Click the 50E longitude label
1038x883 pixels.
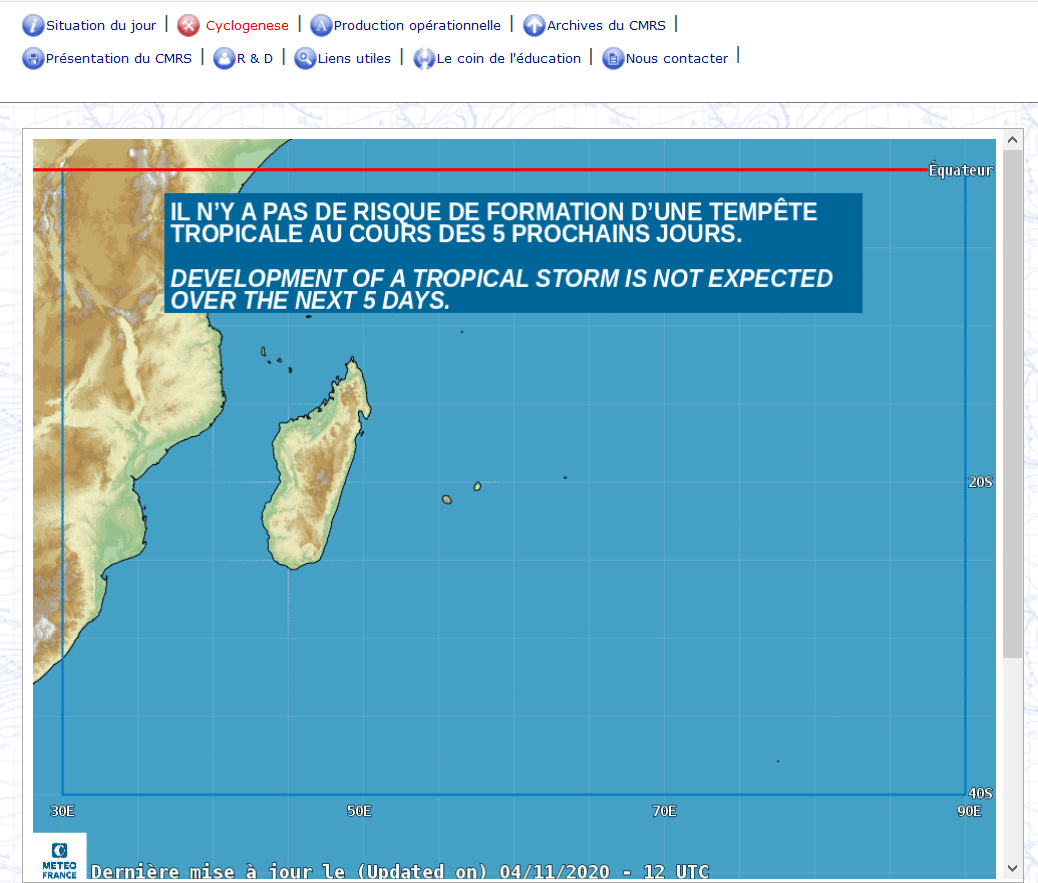click(x=359, y=811)
